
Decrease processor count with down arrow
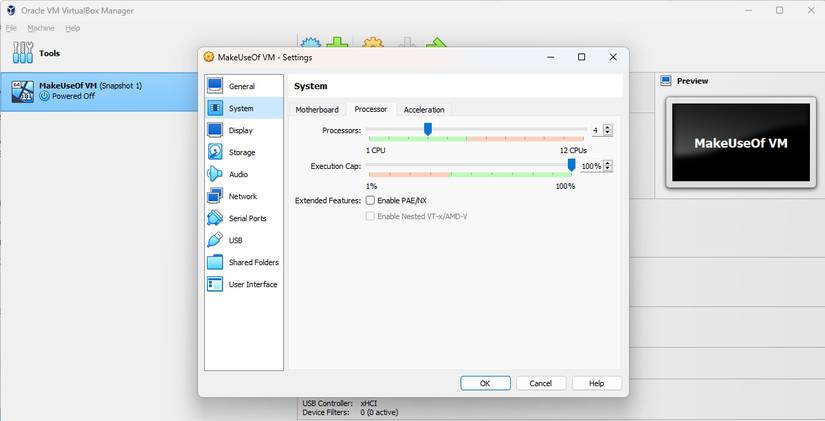pyautogui.click(x=608, y=132)
